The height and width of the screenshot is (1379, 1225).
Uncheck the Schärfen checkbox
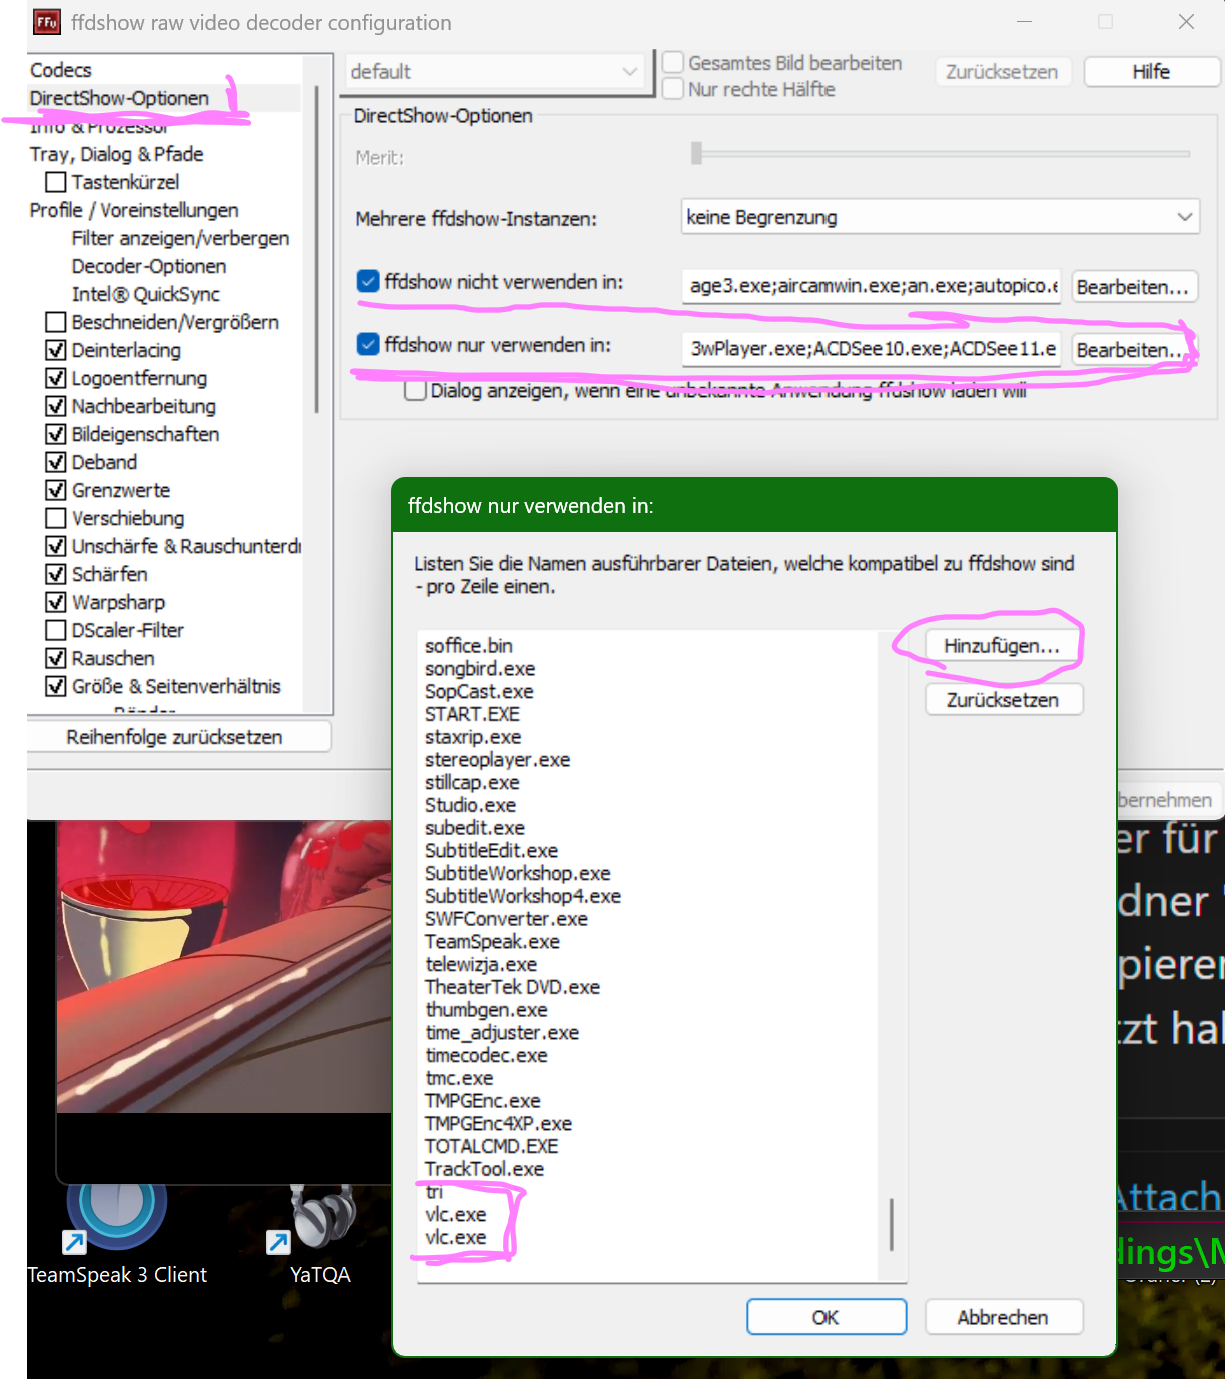(56, 574)
